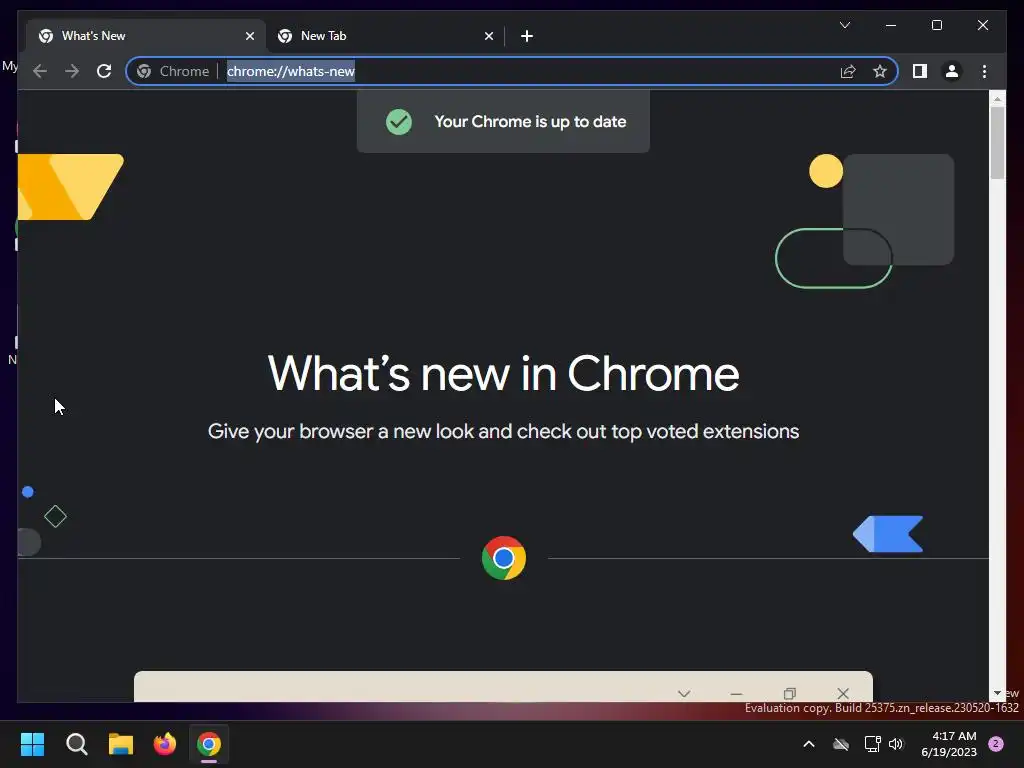Click the Chrome logo in page center
Viewport: 1024px width, 768px height.
click(x=504, y=558)
